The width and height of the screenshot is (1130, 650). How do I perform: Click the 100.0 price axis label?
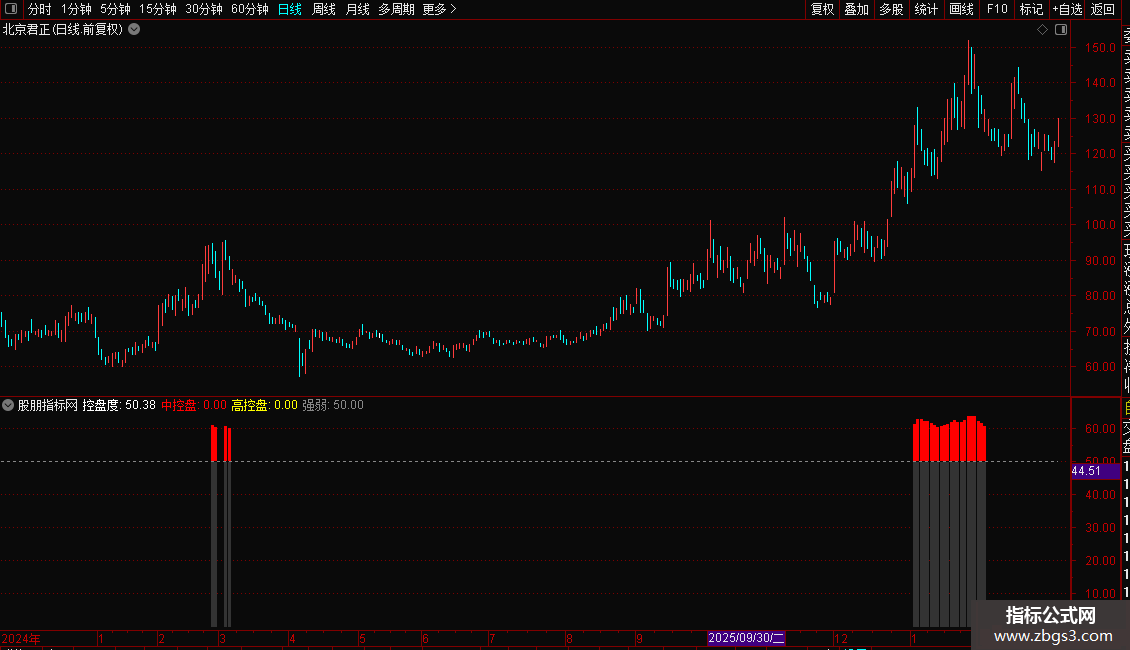1100,225
